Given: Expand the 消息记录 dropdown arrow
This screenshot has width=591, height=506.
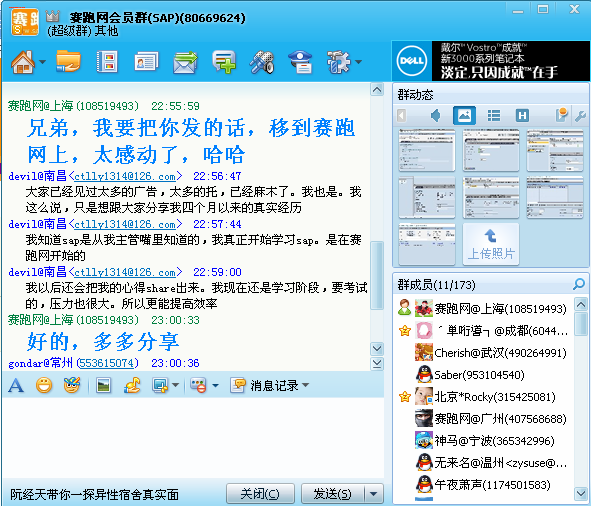Looking at the screenshot, I should pyautogui.click(x=306, y=385).
